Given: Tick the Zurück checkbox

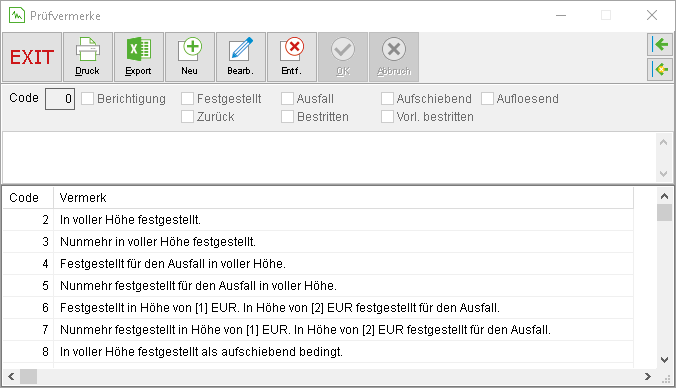Looking at the screenshot, I should click(x=187, y=117).
